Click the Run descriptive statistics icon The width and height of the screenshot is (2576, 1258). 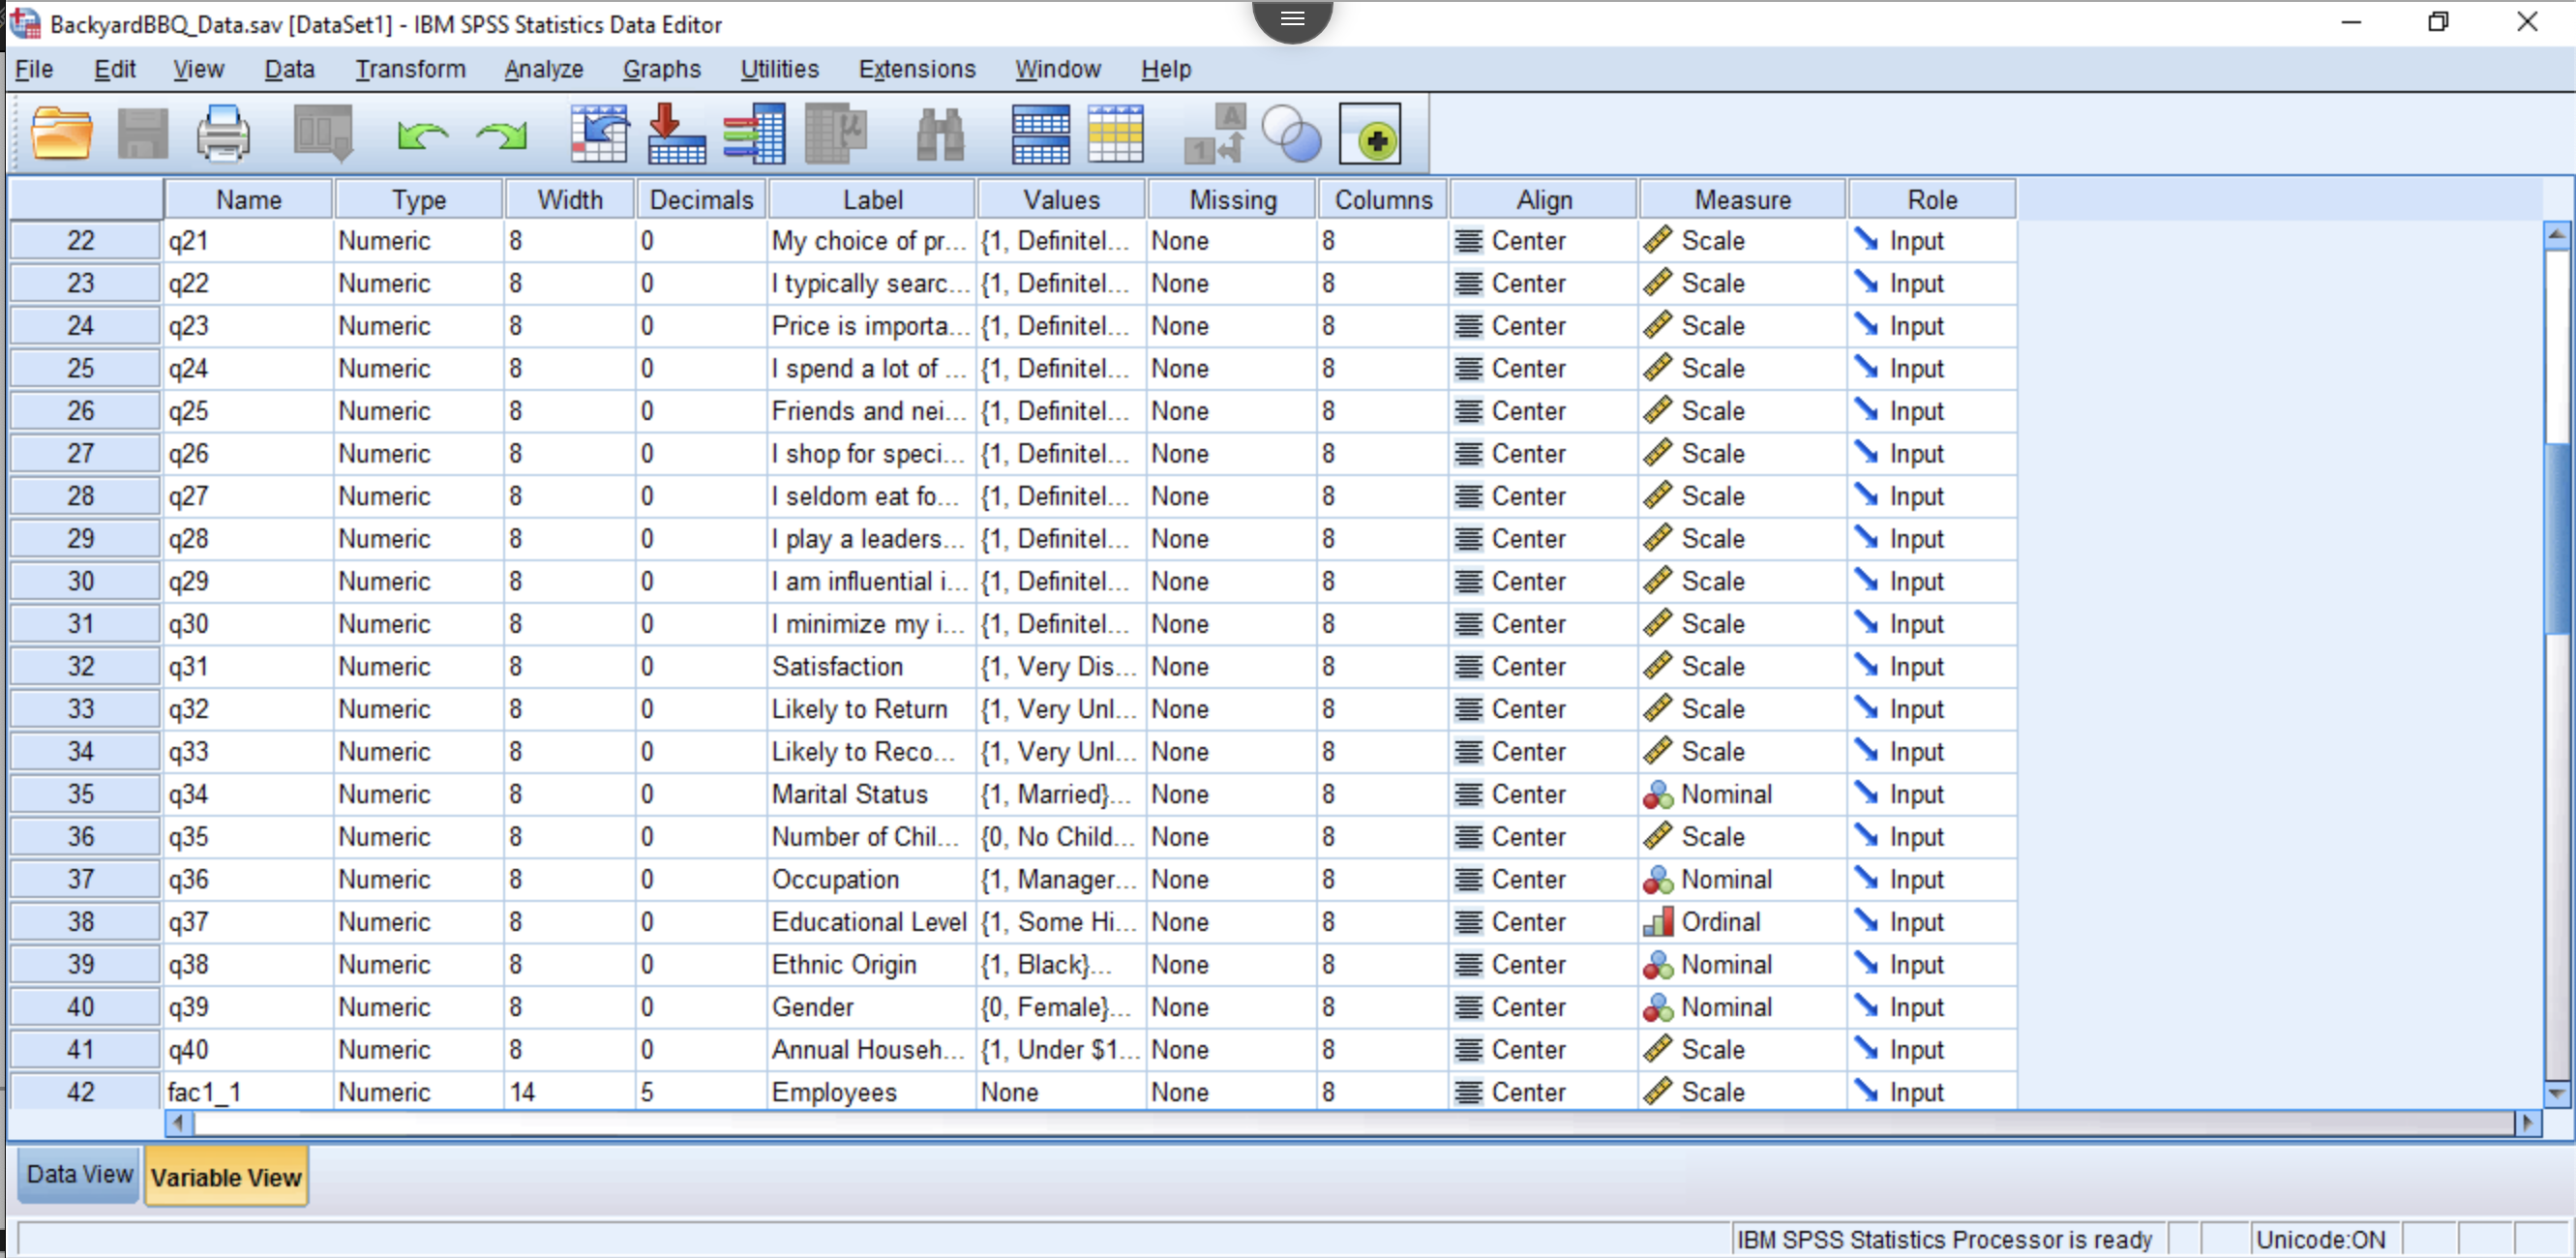[x=836, y=133]
